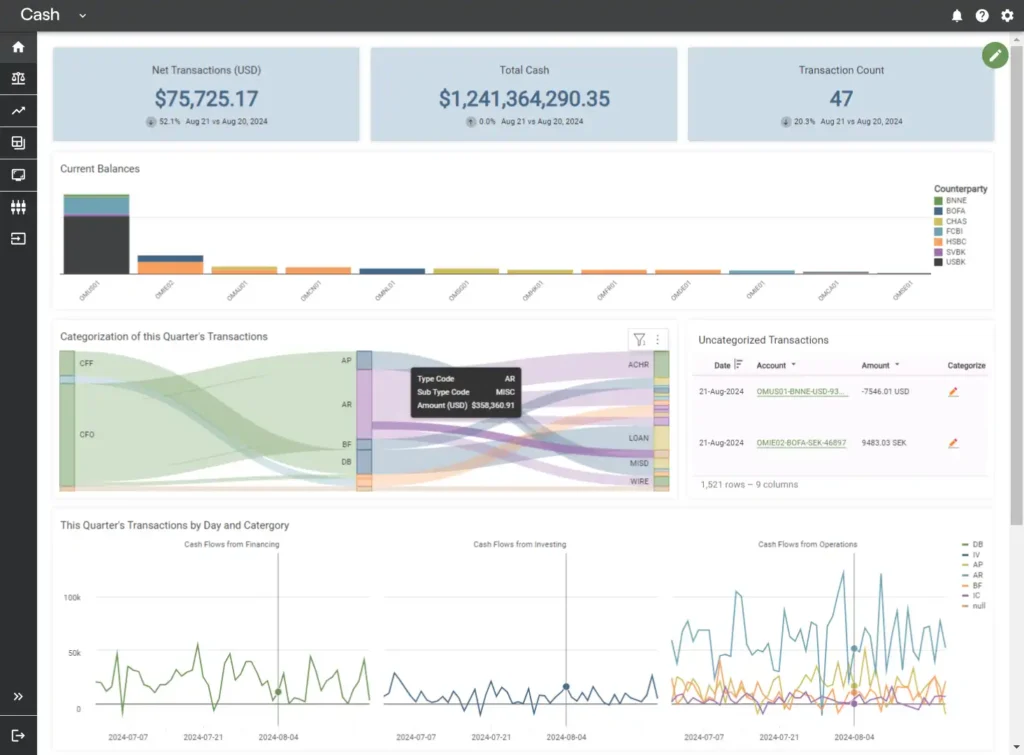
Task: Select the table layout sidebar icon
Action: coord(18,142)
